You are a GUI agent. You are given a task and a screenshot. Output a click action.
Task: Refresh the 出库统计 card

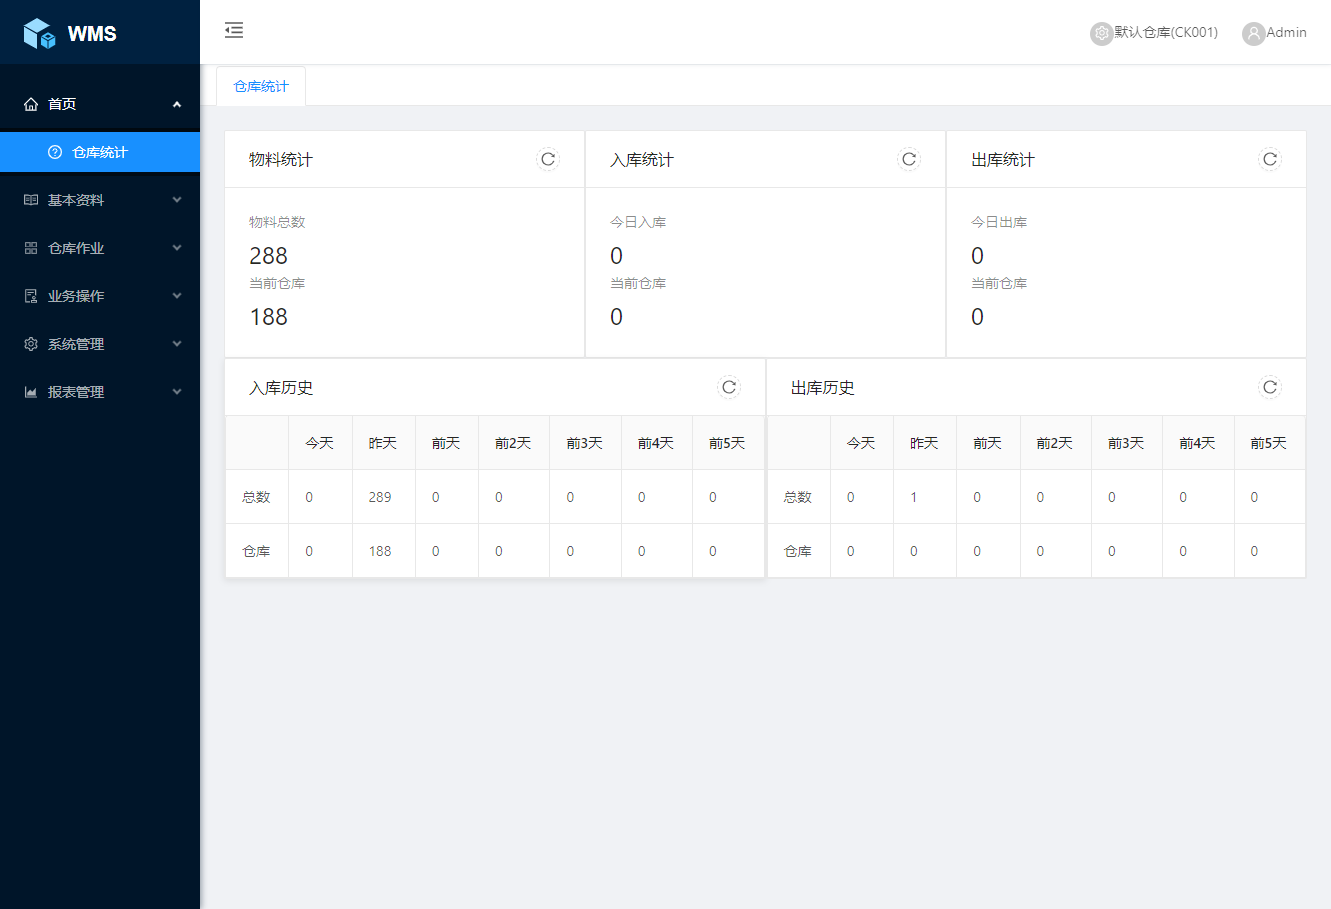tap(1270, 159)
